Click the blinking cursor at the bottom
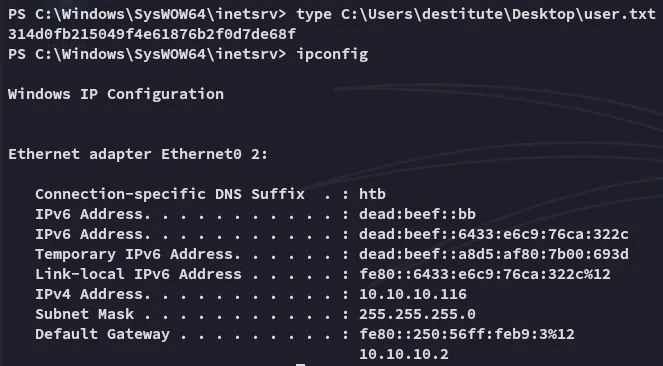 click(x=300, y=364)
